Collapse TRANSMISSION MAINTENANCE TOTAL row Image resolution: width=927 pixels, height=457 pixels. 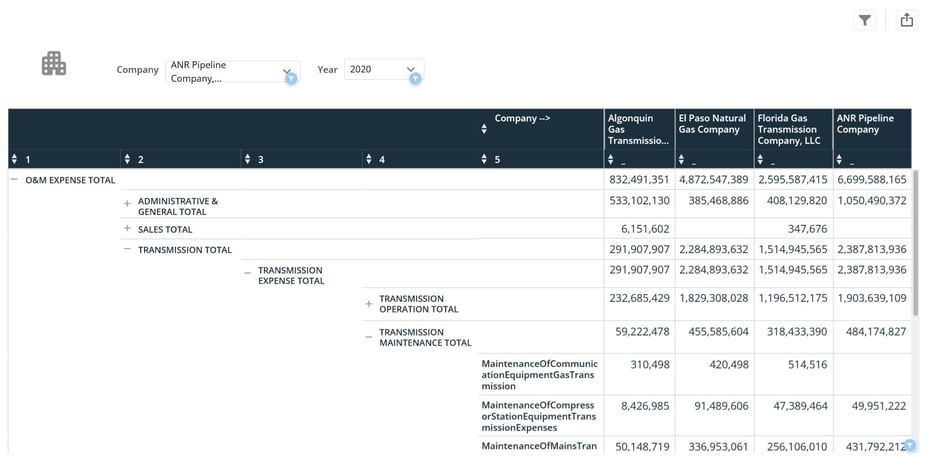pos(369,337)
